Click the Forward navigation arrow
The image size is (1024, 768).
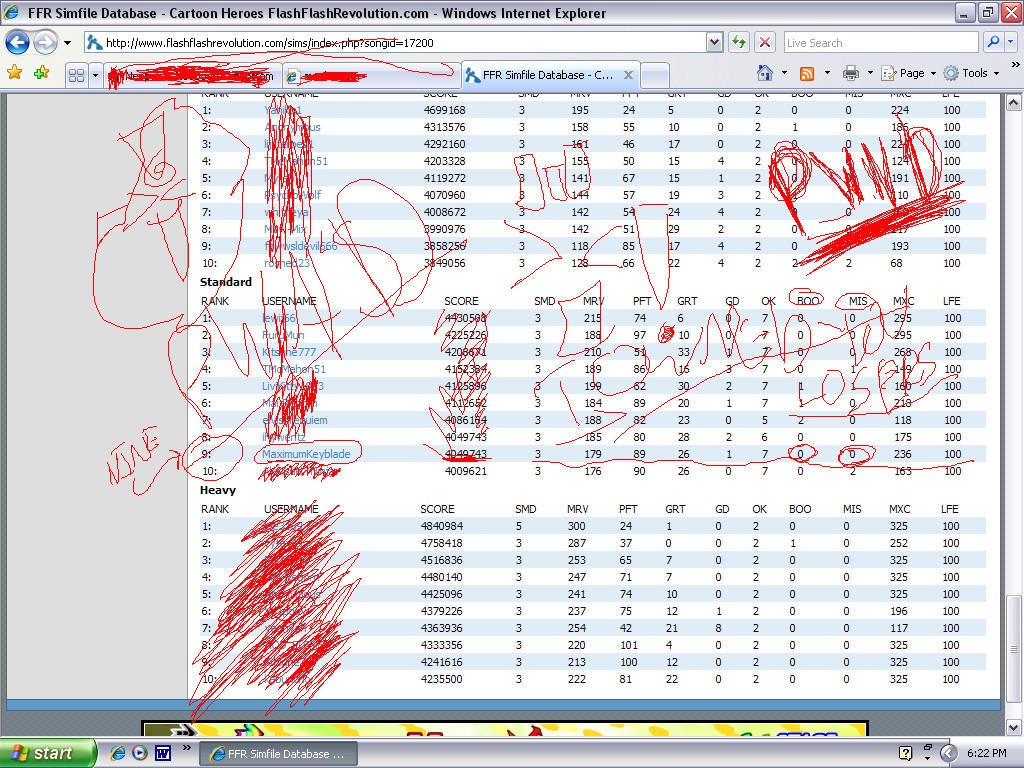[44, 42]
